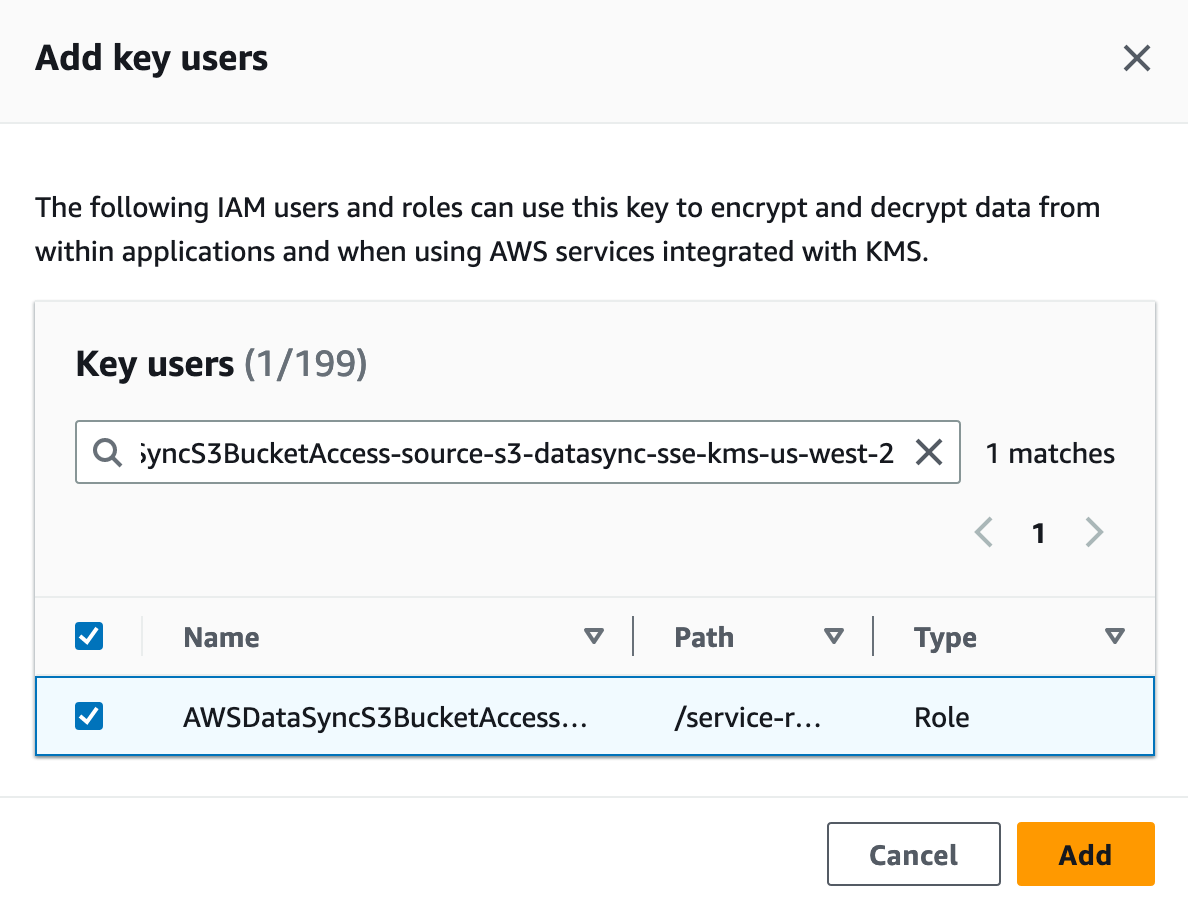Uncheck the select-all checkbox in table header
This screenshot has width=1188, height=910.
coord(88,636)
